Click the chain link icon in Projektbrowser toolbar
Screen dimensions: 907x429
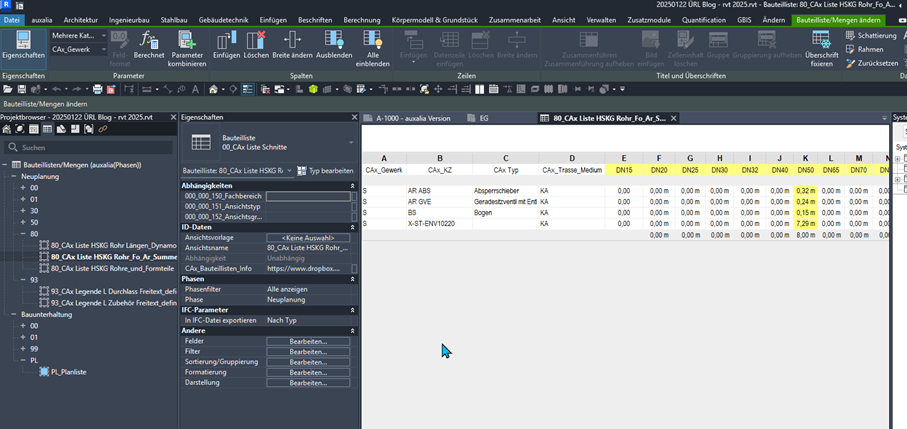pyautogui.click(x=103, y=129)
